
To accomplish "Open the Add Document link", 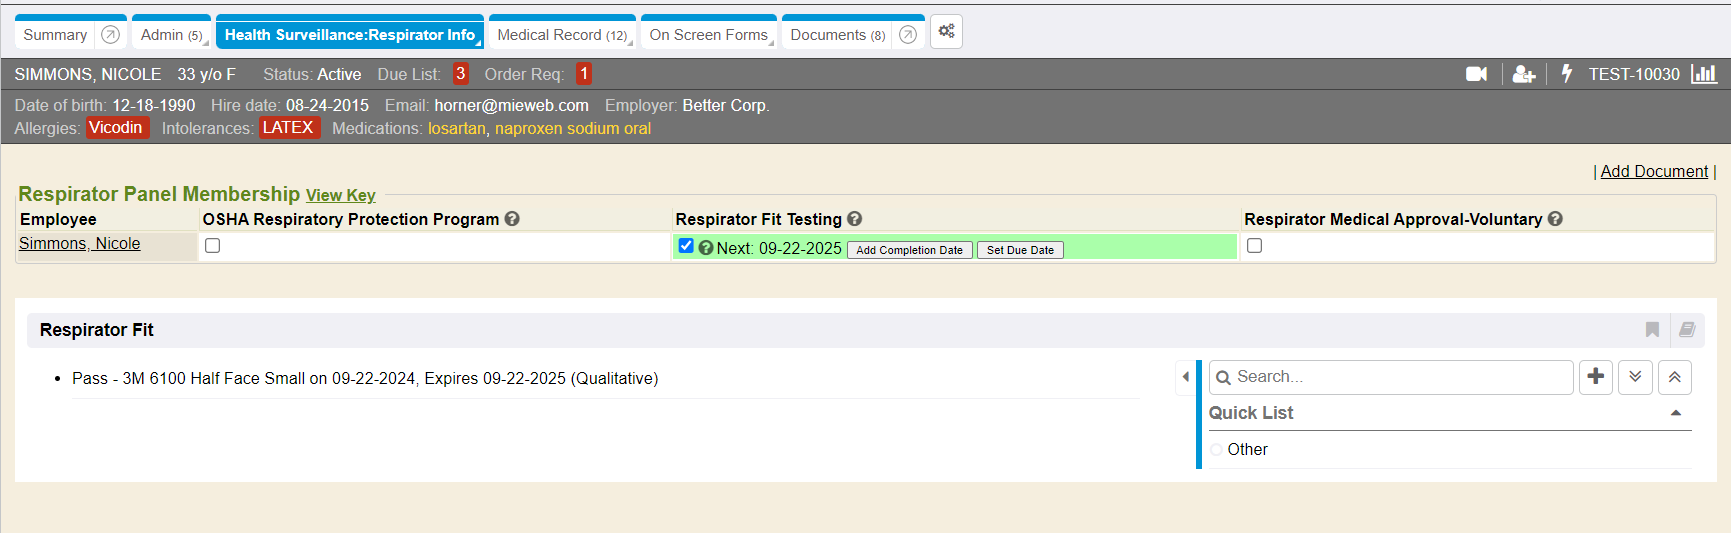I will click(1654, 172).
